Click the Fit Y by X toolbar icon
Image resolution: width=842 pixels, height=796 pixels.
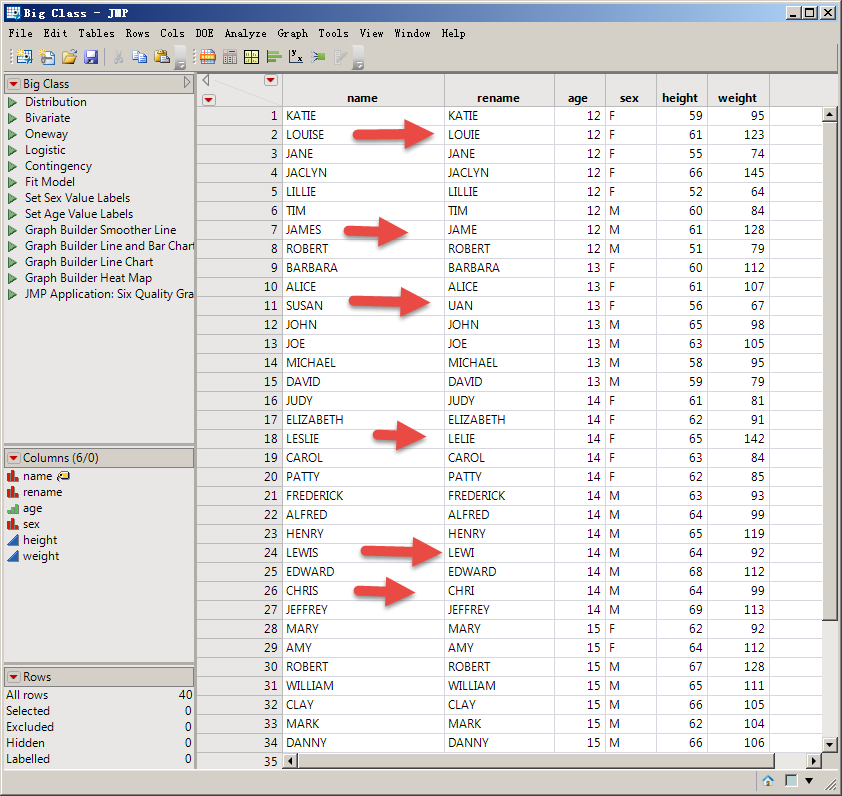pos(296,57)
